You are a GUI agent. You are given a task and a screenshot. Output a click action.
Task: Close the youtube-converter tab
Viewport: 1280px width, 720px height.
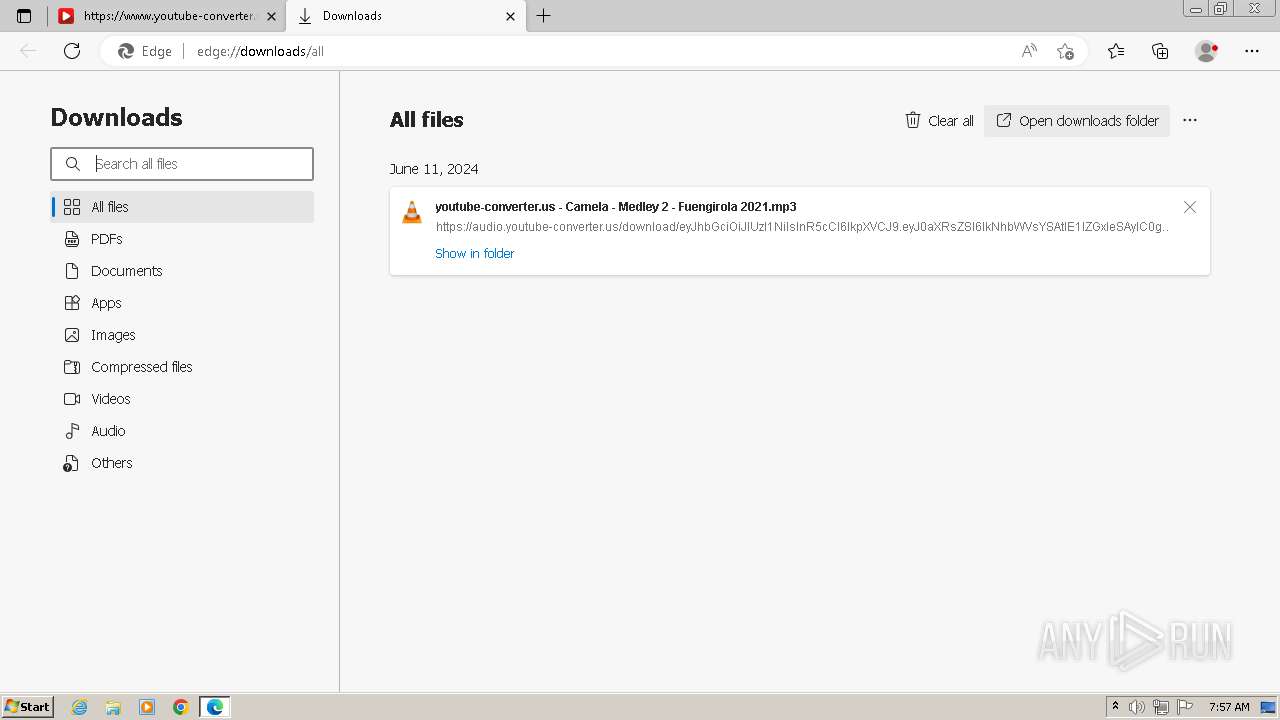tap(271, 16)
